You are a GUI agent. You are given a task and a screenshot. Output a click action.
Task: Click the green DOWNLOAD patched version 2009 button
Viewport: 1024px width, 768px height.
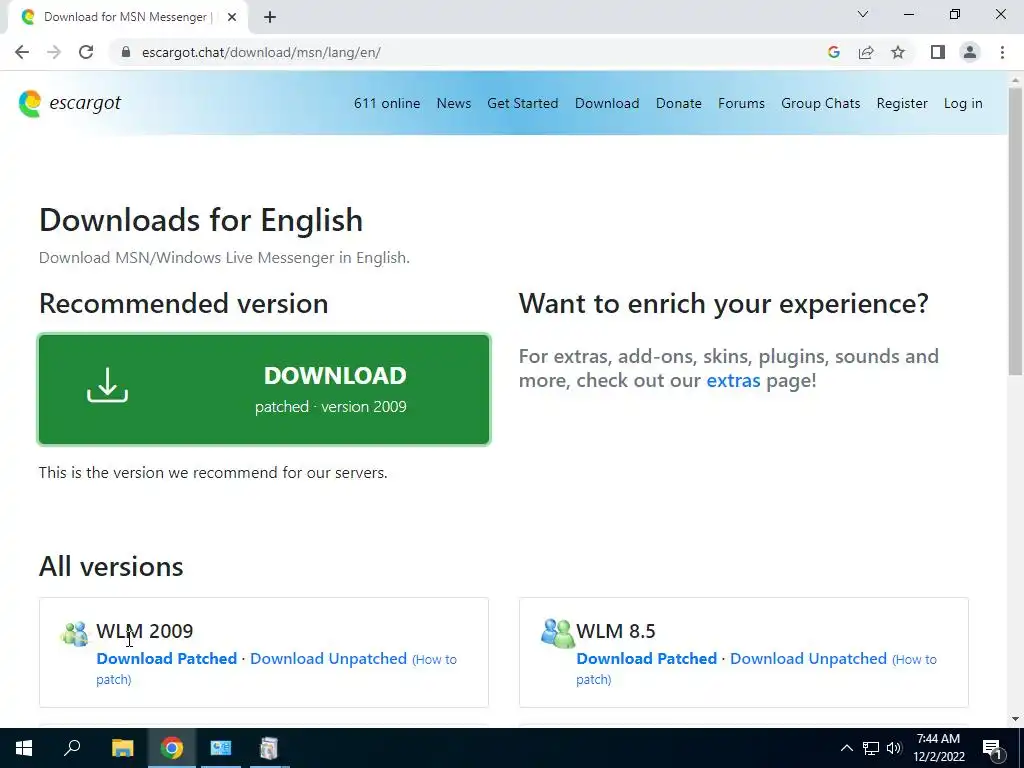(264, 389)
